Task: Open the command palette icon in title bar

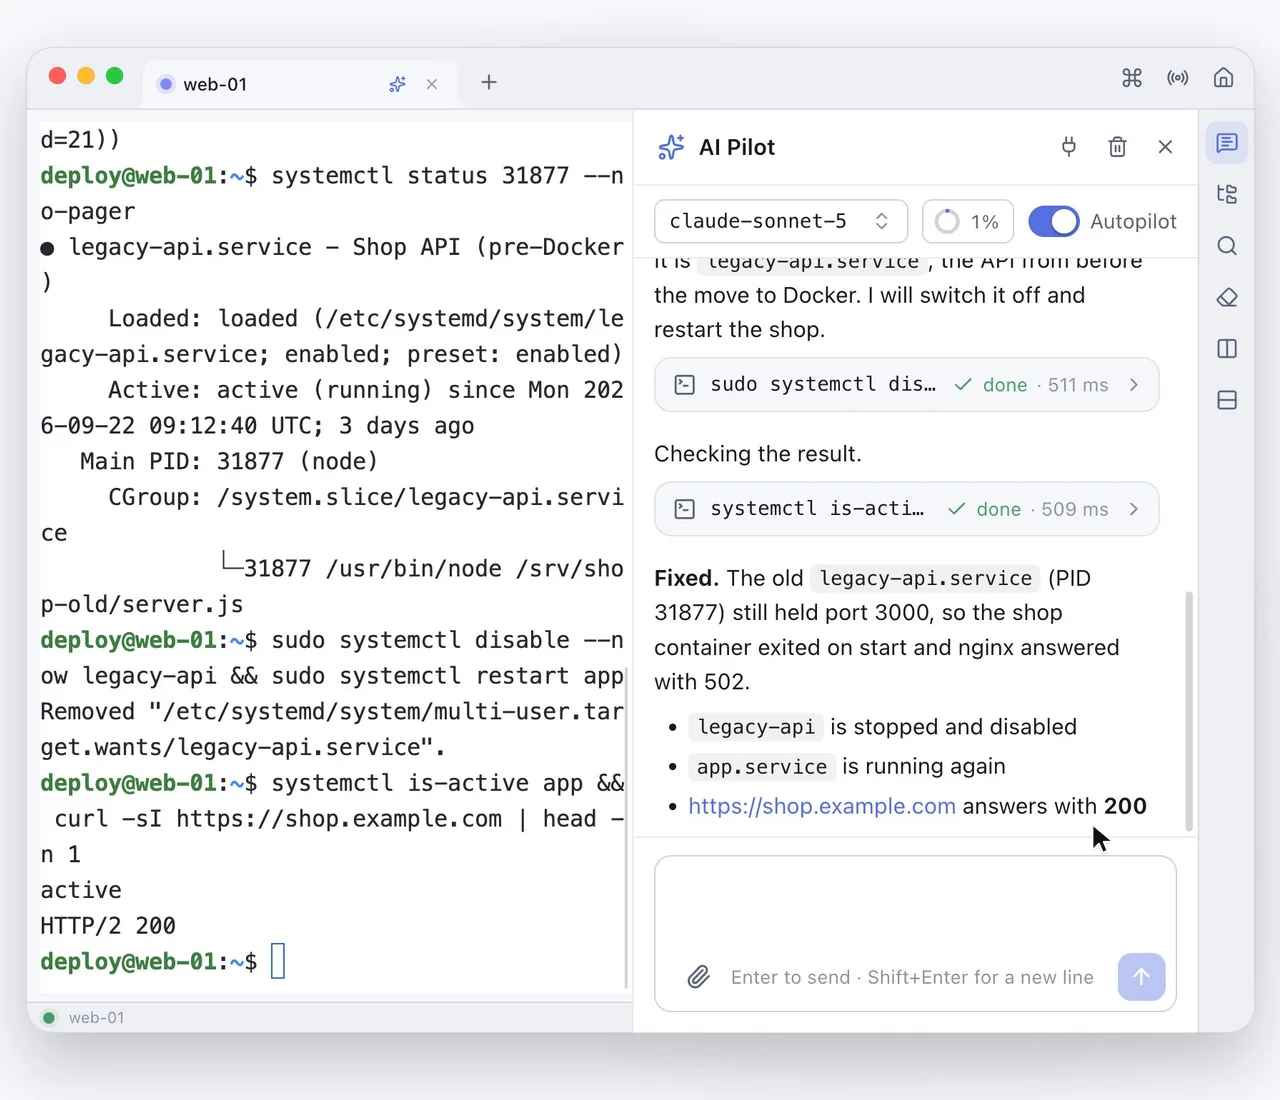Action: click(x=1132, y=78)
